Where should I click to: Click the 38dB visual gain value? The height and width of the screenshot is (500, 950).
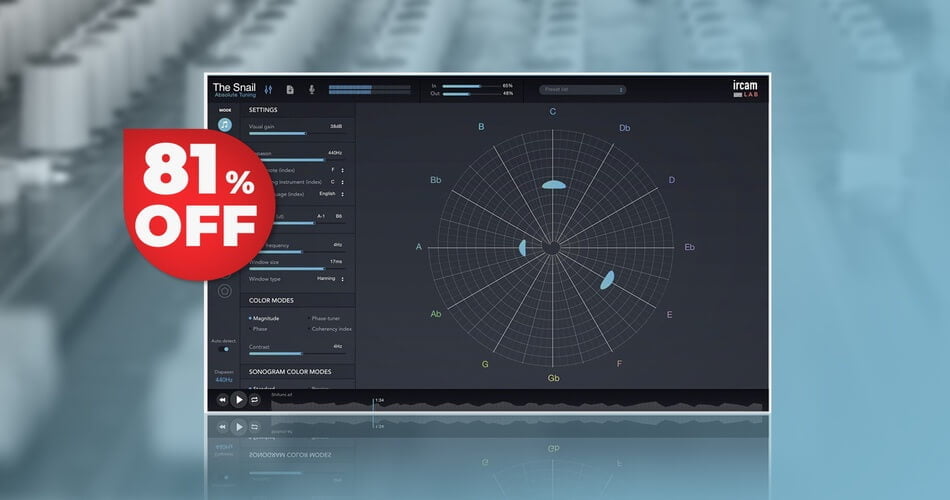coord(336,127)
